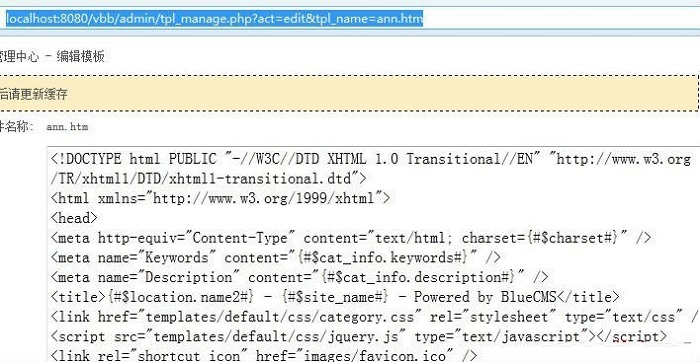Click the browser address bar URL
Viewport: 700px width, 362px height.
click(x=214, y=19)
